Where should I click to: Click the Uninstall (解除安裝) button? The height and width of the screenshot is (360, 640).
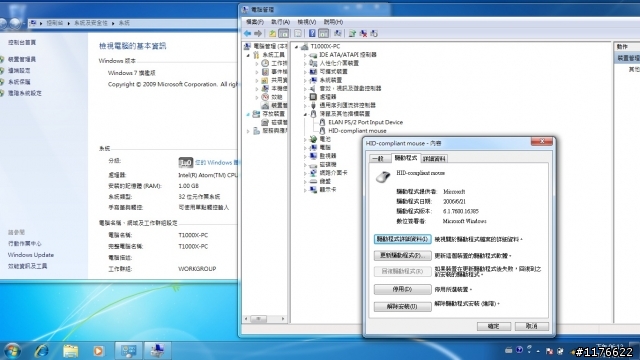[x=402, y=306]
